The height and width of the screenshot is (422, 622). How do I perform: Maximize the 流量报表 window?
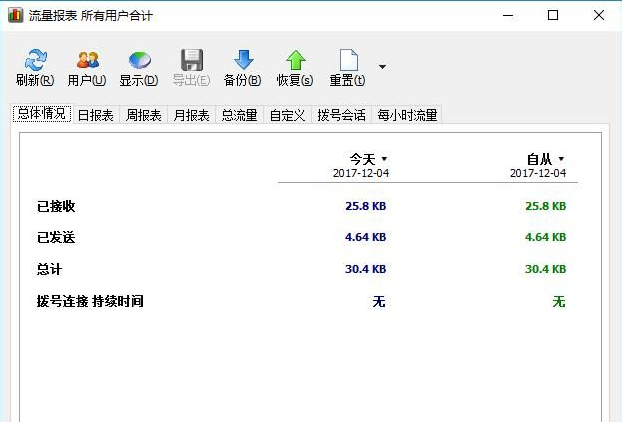pyautogui.click(x=553, y=15)
